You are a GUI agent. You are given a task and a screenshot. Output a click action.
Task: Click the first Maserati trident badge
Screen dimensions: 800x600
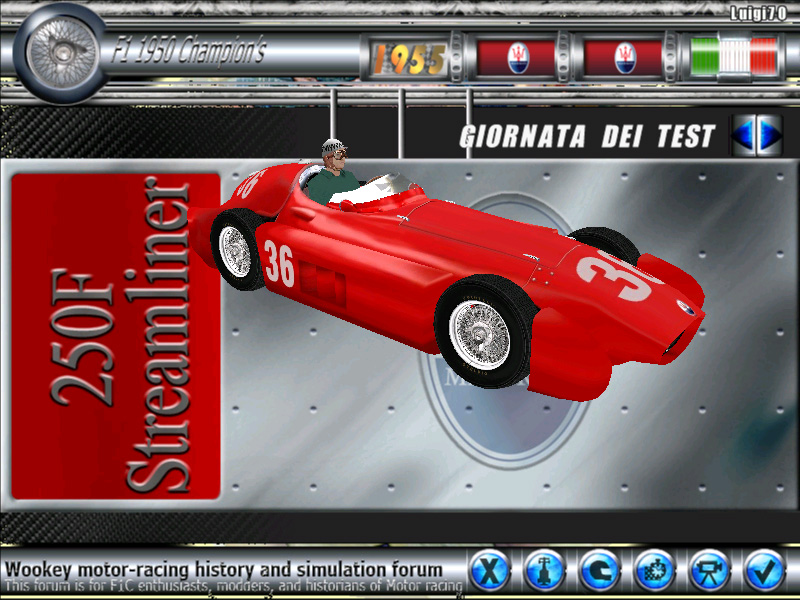pyautogui.click(x=516, y=58)
